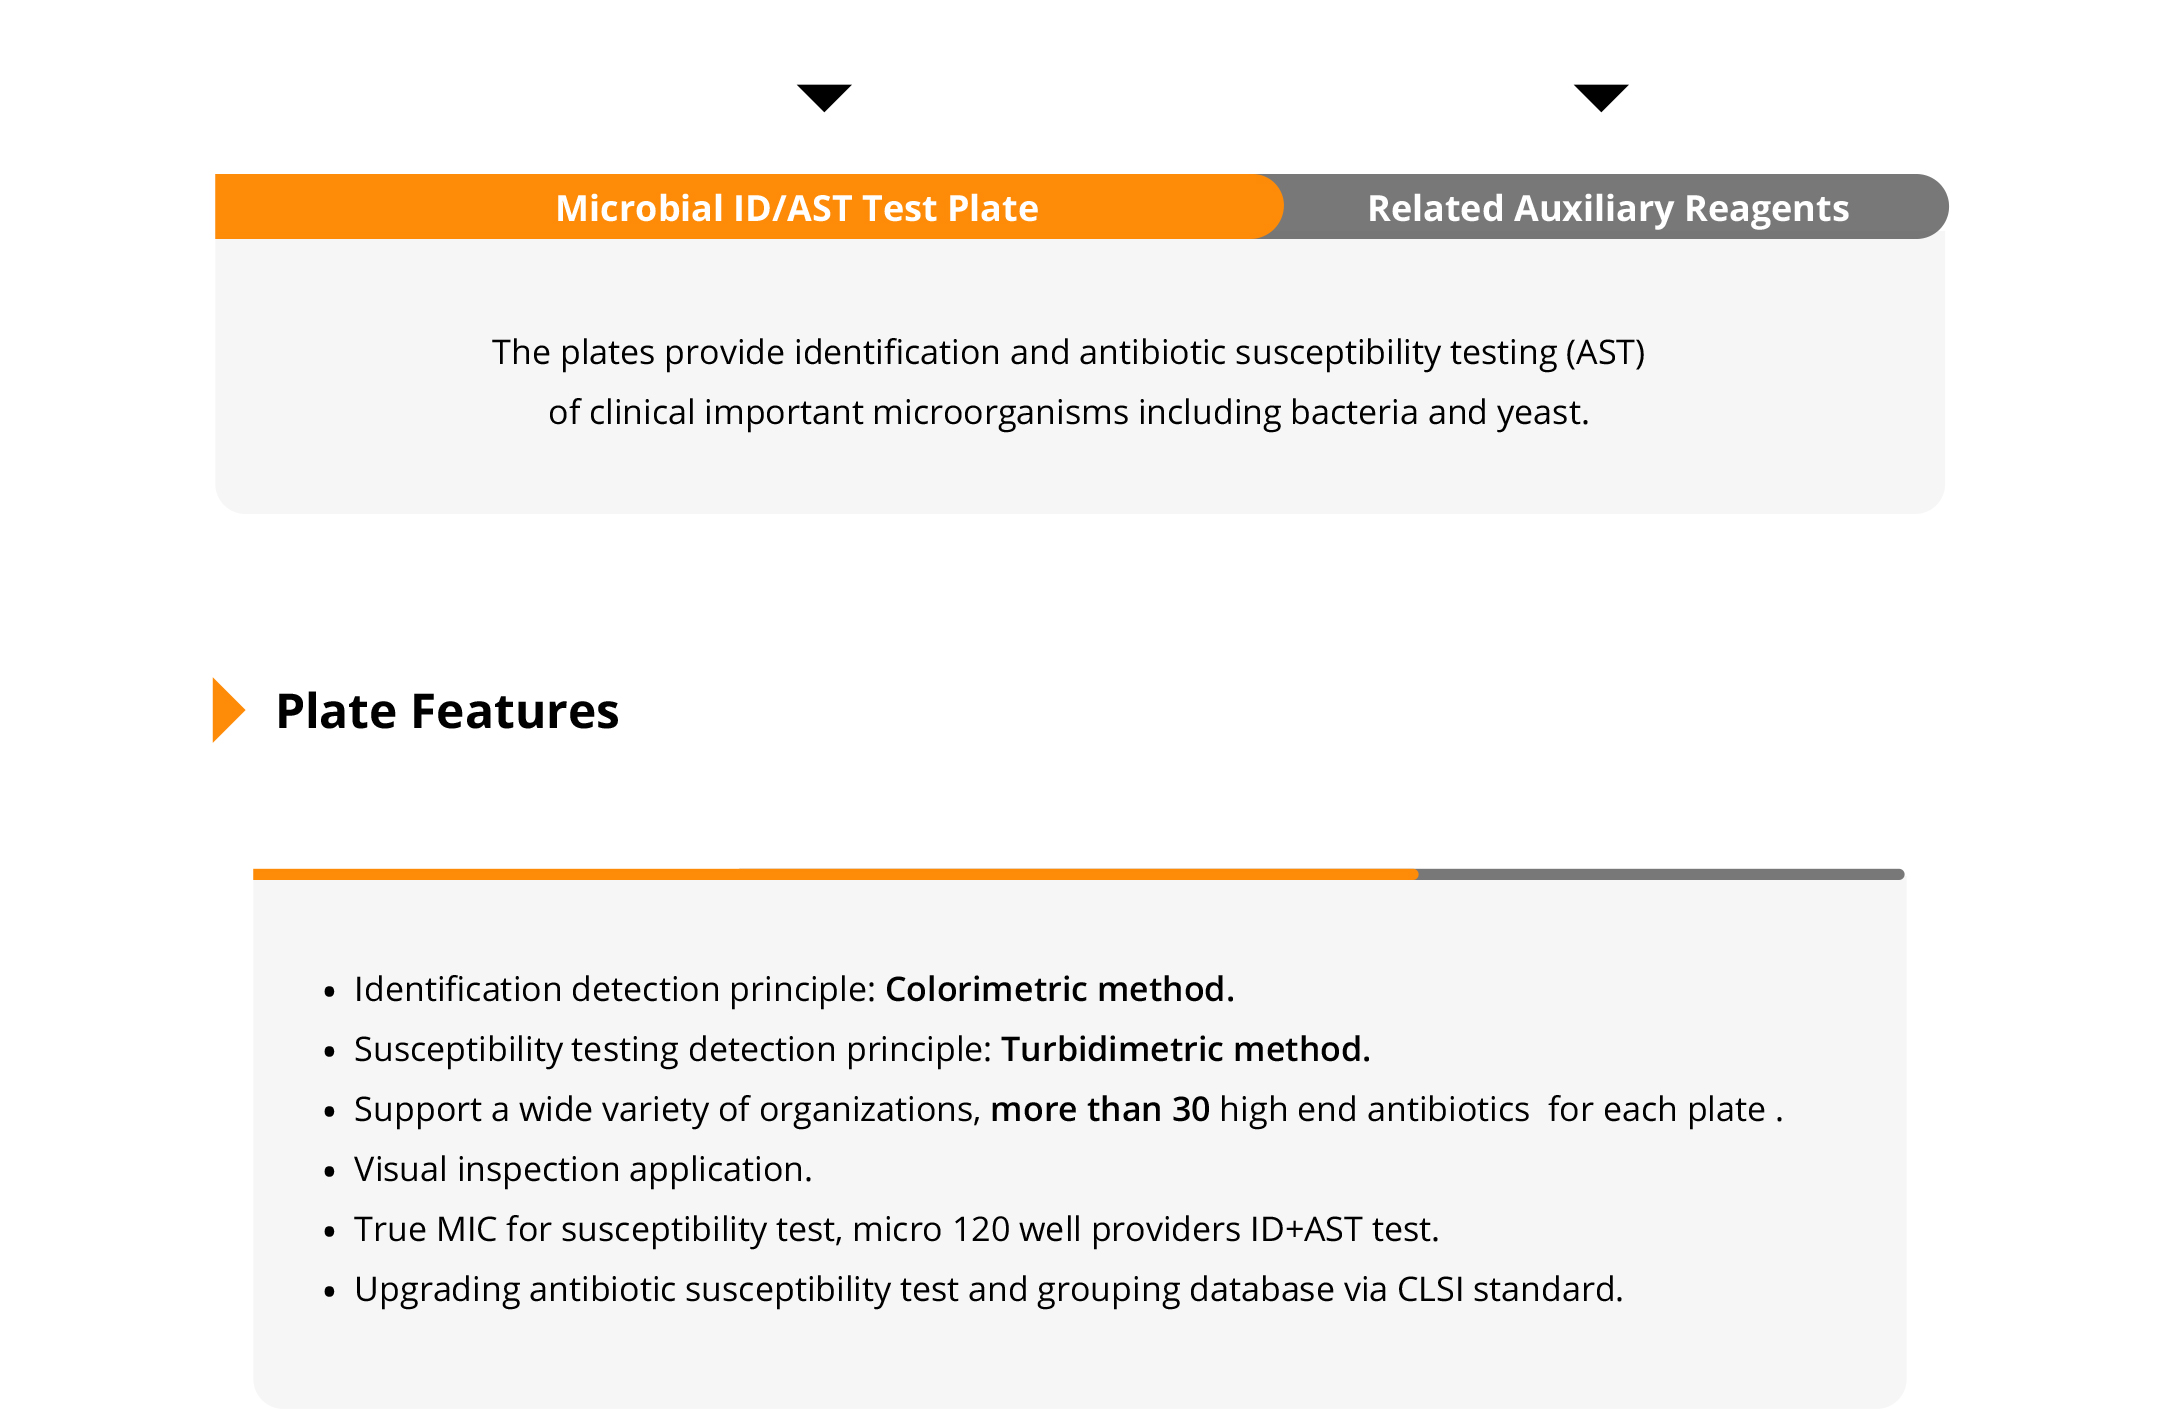Viewport: 2160px width, 1417px height.
Task: Switch to Related Auxiliary Reagents tab
Action: [x=1608, y=208]
